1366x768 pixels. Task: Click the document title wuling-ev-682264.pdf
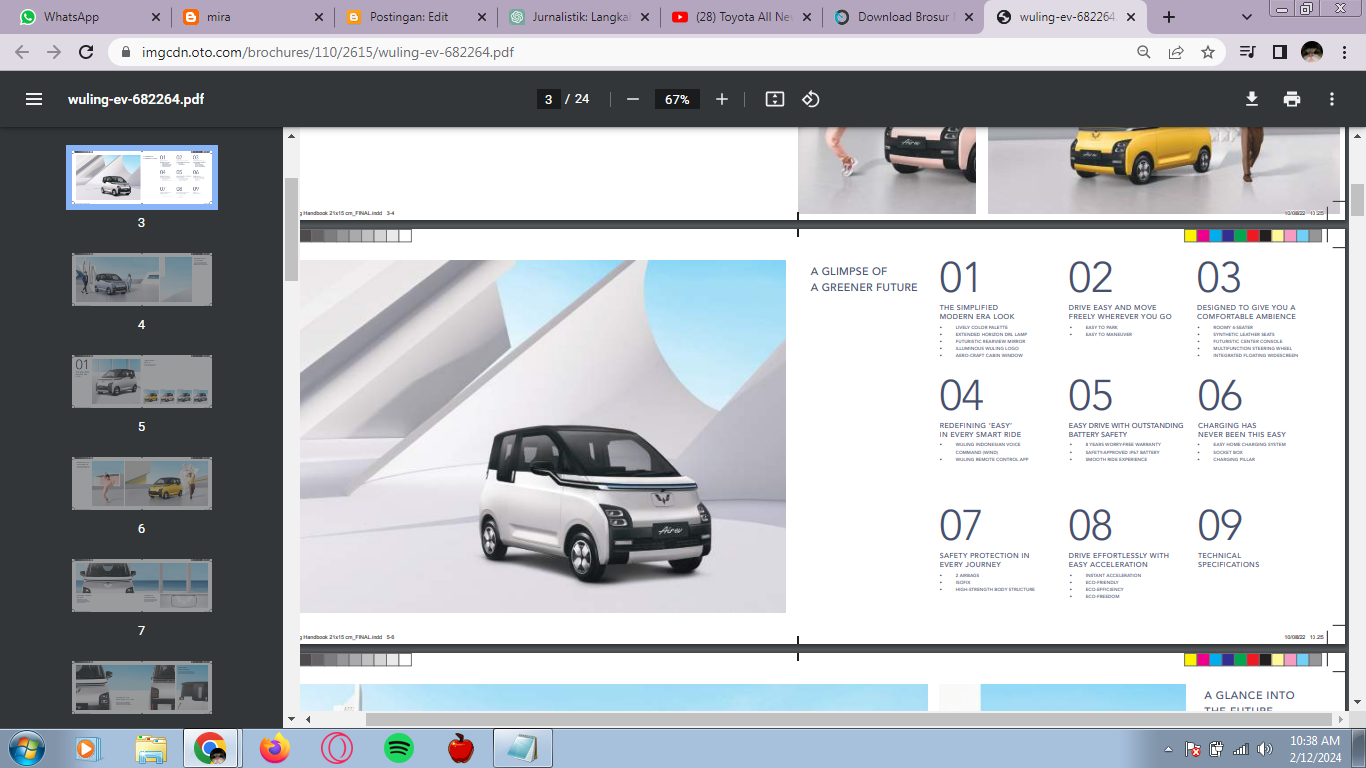pos(136,99)
